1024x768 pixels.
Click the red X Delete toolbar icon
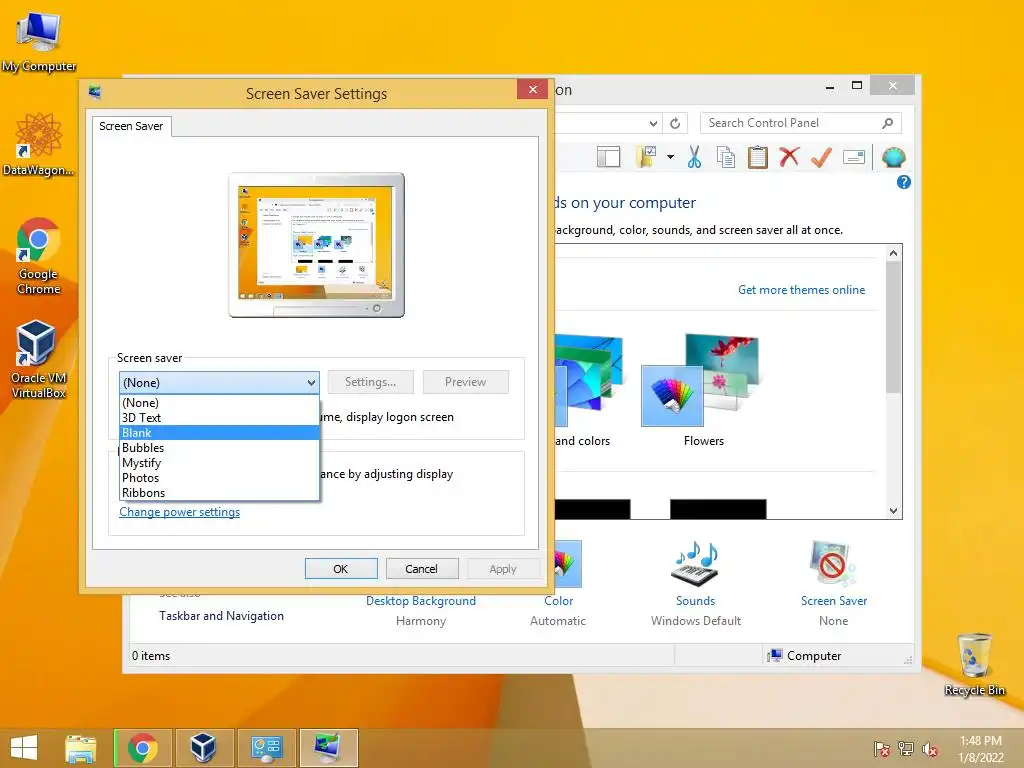[x=790, y=157]
